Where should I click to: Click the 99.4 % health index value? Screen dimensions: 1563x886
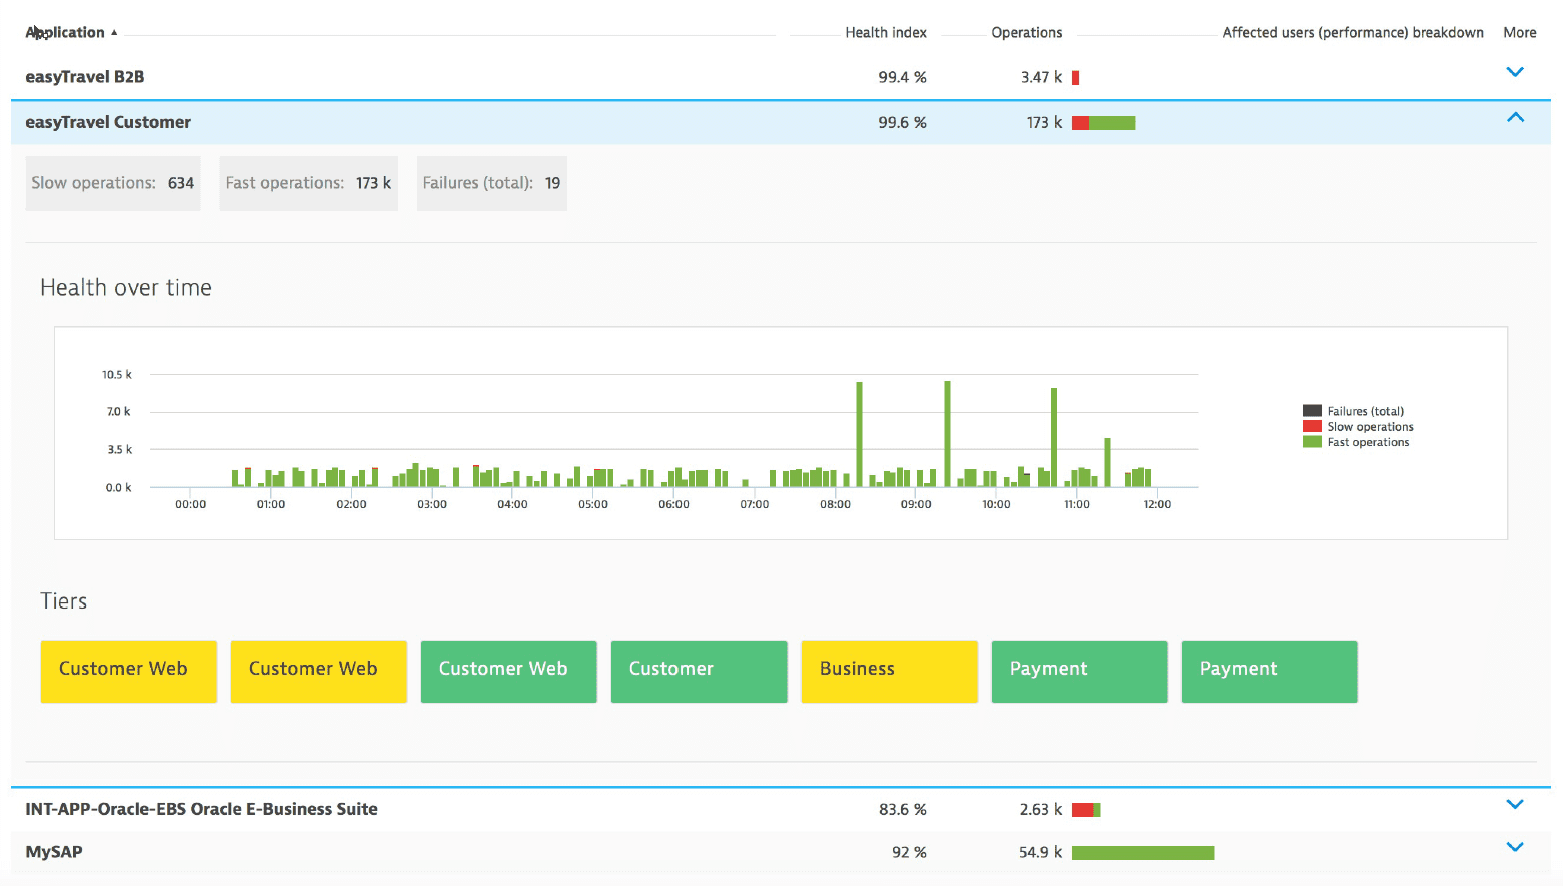[902, 77]
